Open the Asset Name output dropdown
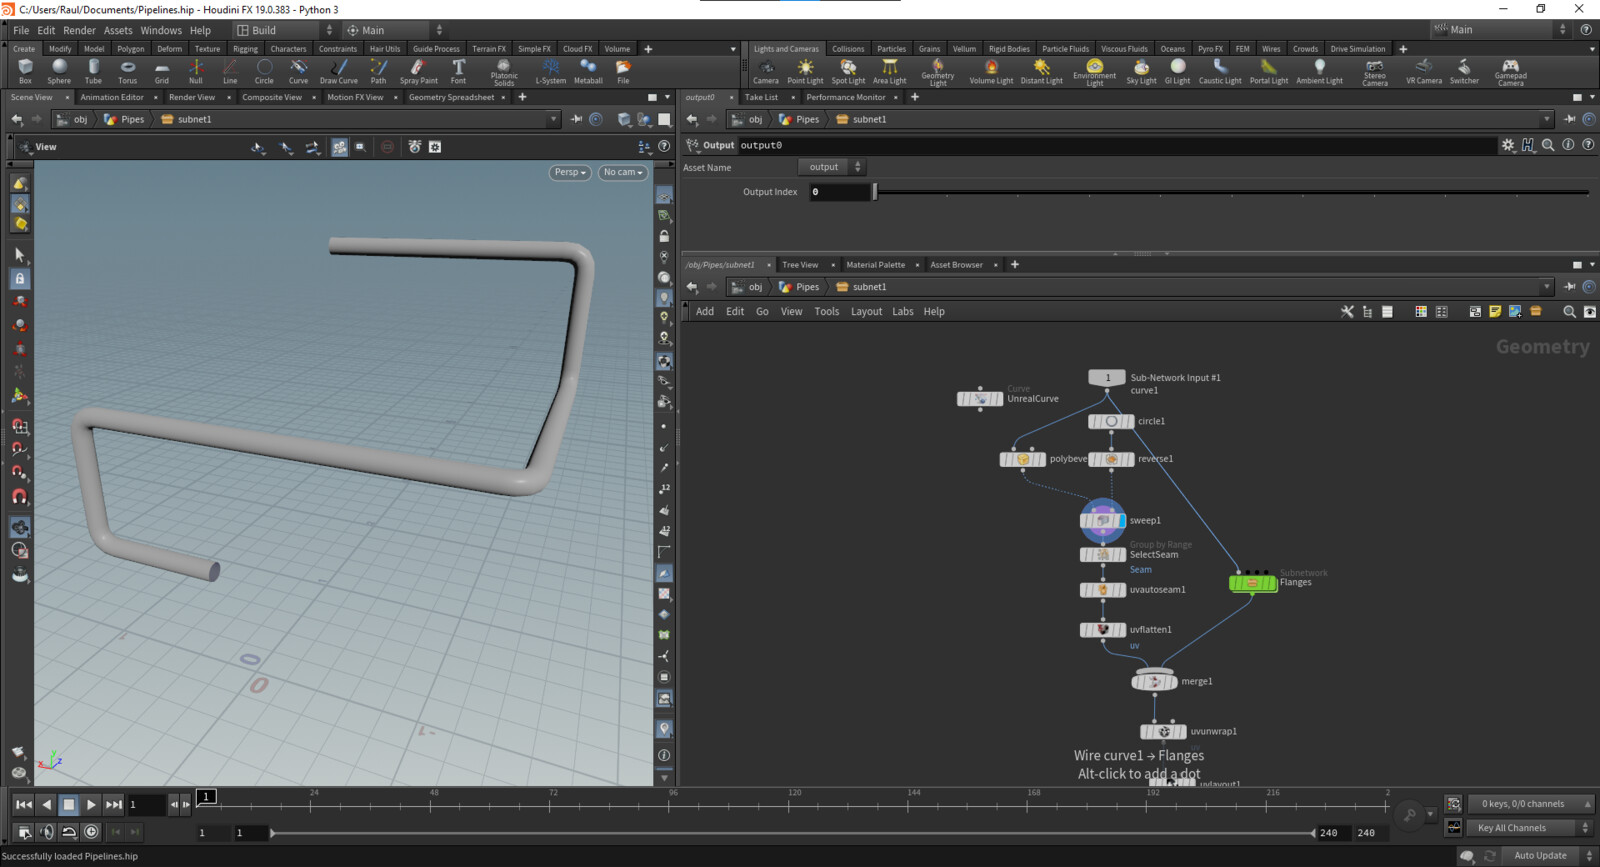The width and height of the screenshot is (1600, 867). (x=831, y=167)
